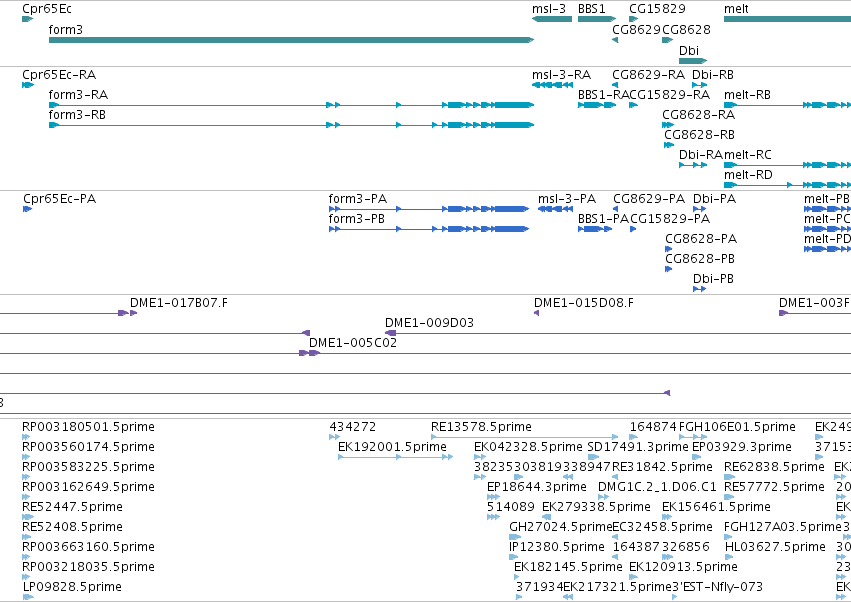Click the RE52447.5prime EST label

click(72, 507)
